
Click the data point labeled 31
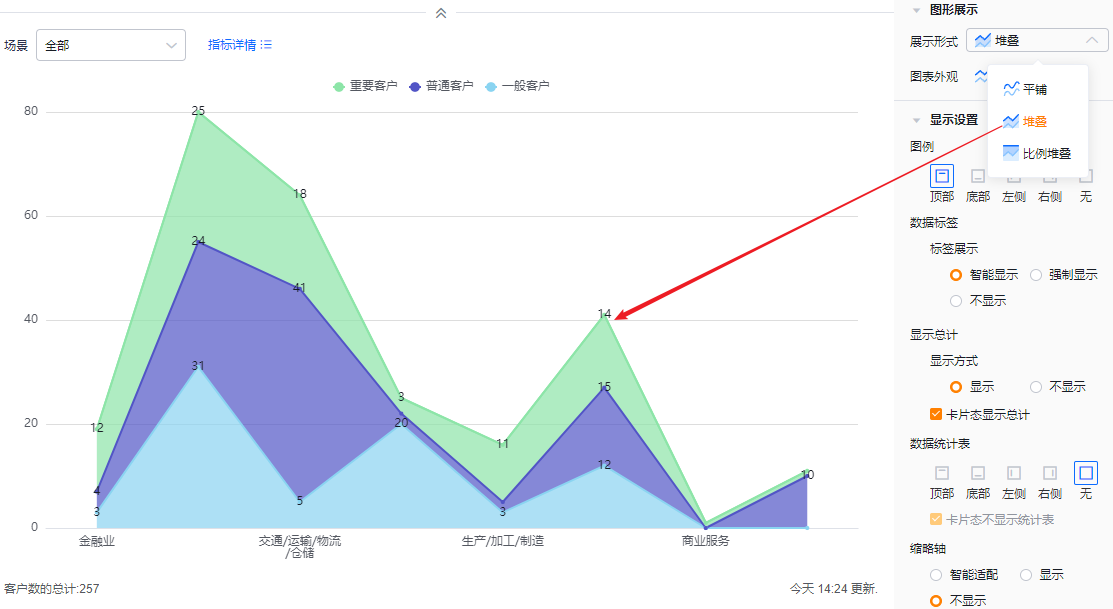198,366
